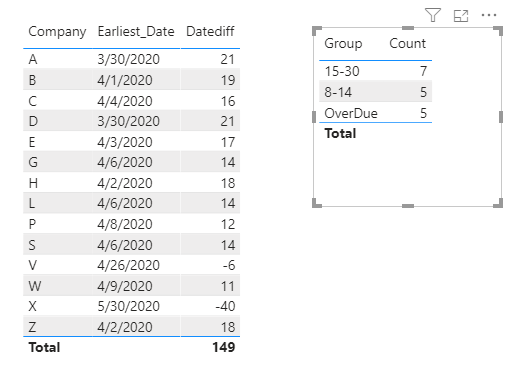Click the 4/9/2020 date cell
The image size is (526, 372).
[x=125, y=286]
